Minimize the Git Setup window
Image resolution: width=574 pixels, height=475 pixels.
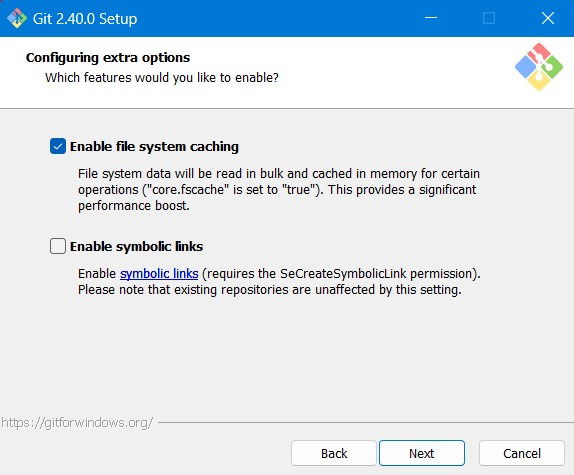click(431, 18)
